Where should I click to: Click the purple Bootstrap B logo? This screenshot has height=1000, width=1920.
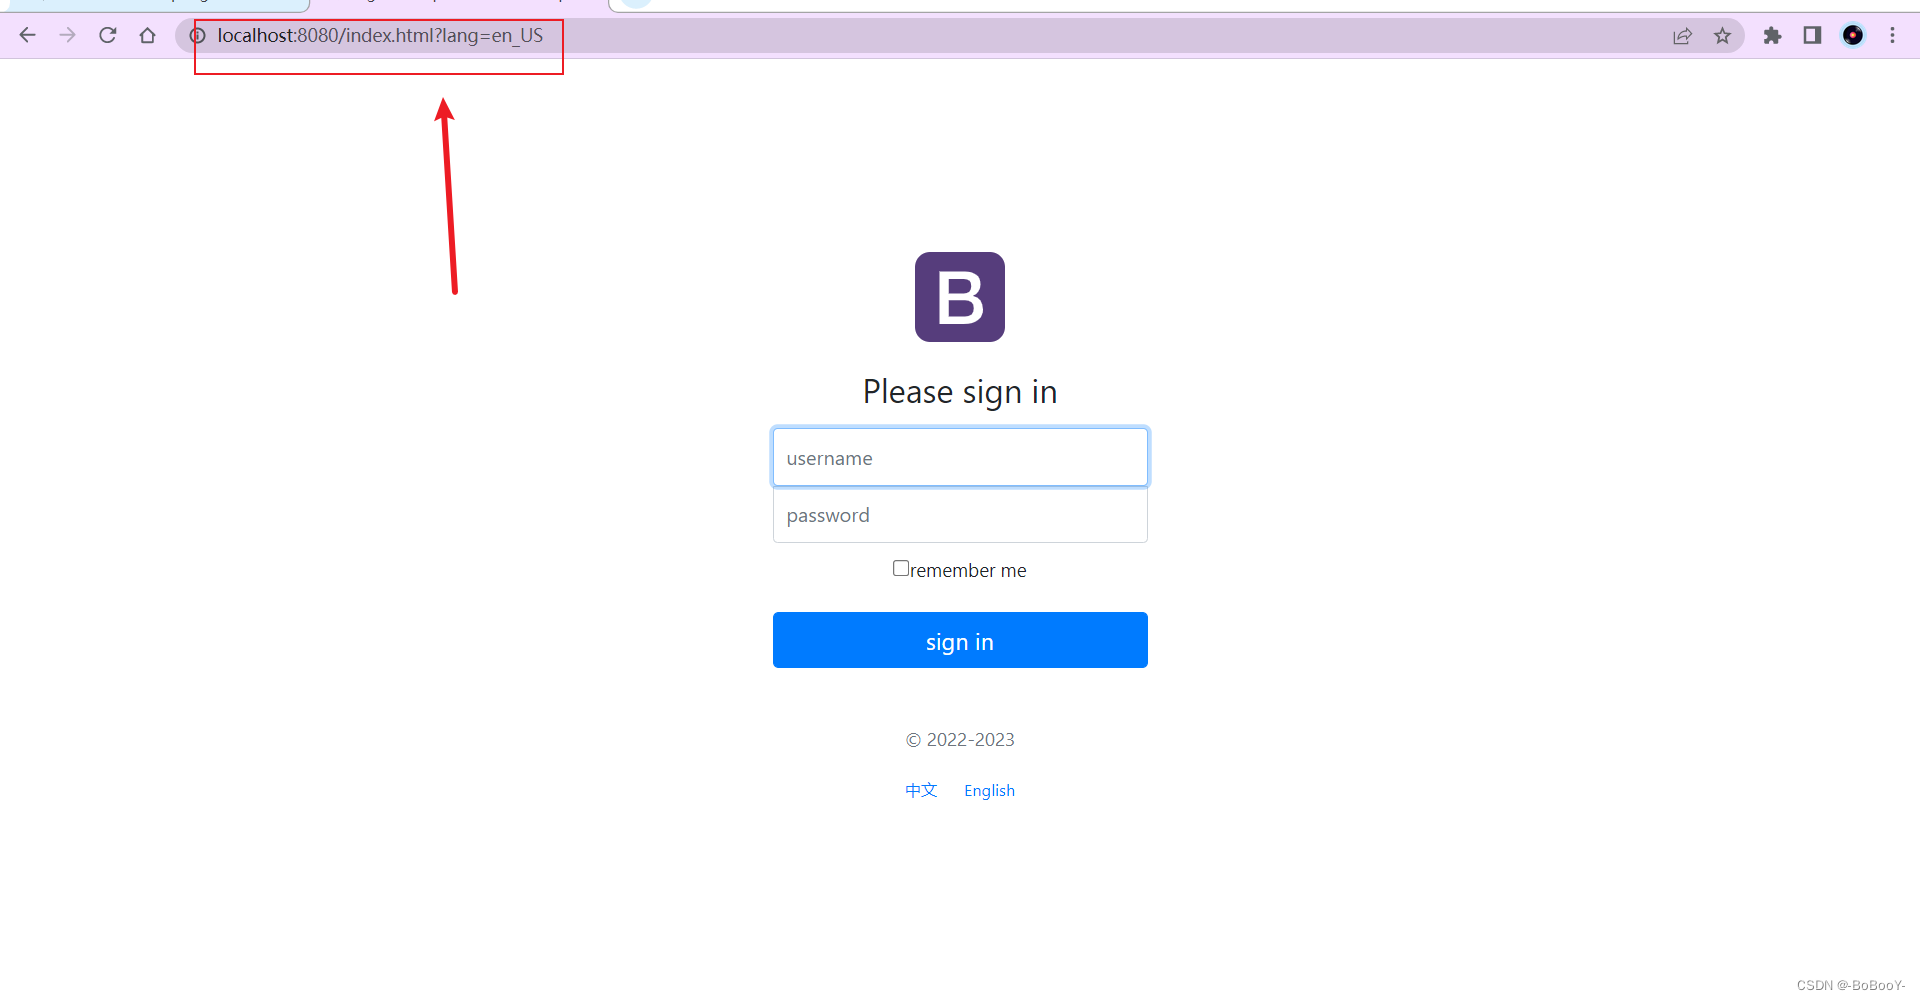pyautogui.click(x=960, y=297)
